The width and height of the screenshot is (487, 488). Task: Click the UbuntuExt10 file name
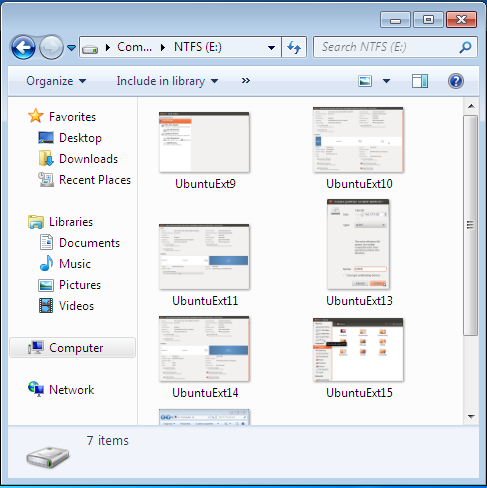coord(359,184)
